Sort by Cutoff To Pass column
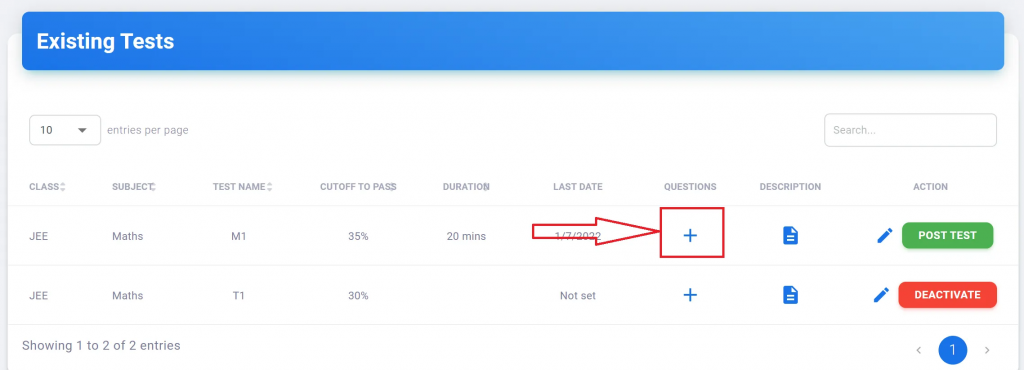This screenshot has height=370, width=1024. pyautogui.click(x=358, y=187)
